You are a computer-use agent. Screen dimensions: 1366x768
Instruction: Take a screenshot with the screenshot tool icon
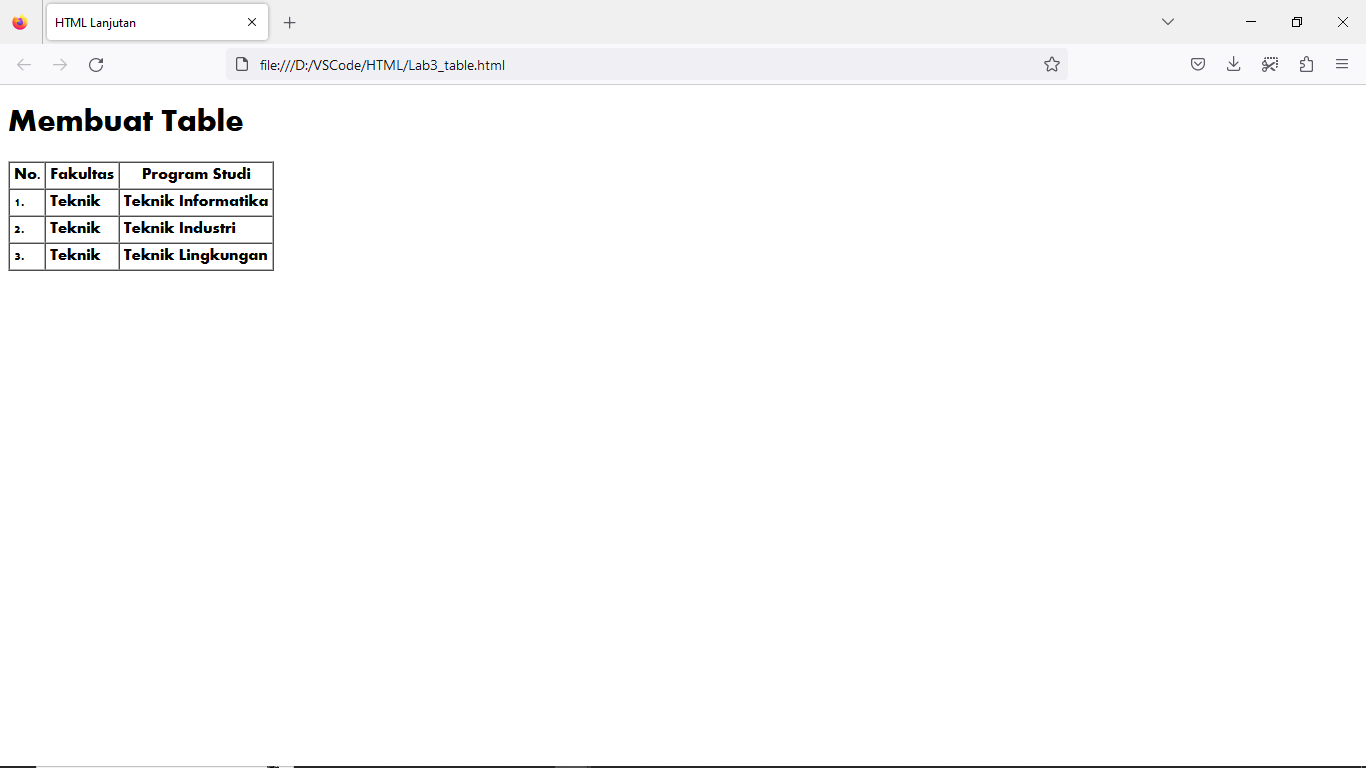coord(1269,64)
